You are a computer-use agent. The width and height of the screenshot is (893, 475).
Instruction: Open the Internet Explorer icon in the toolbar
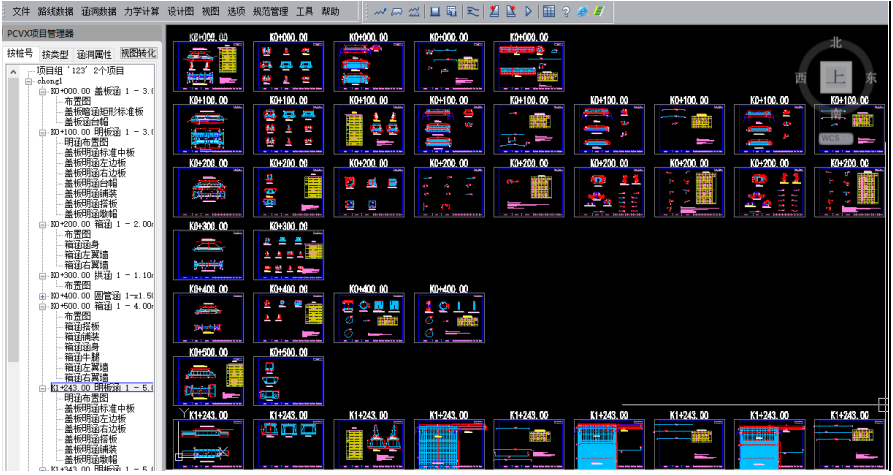582,11
